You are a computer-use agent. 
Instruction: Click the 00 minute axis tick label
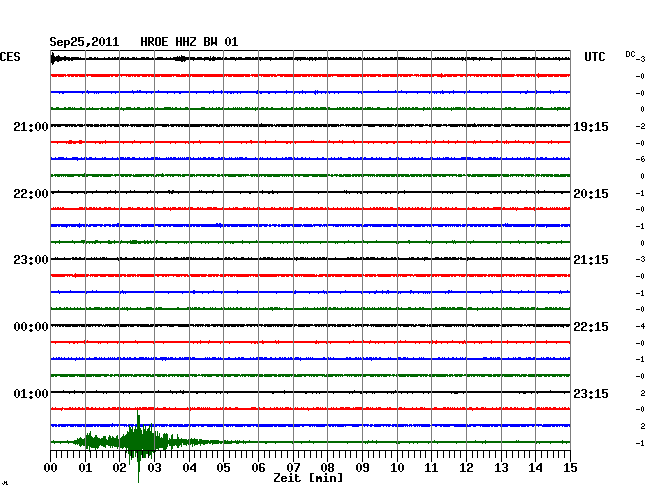[51, 467]
